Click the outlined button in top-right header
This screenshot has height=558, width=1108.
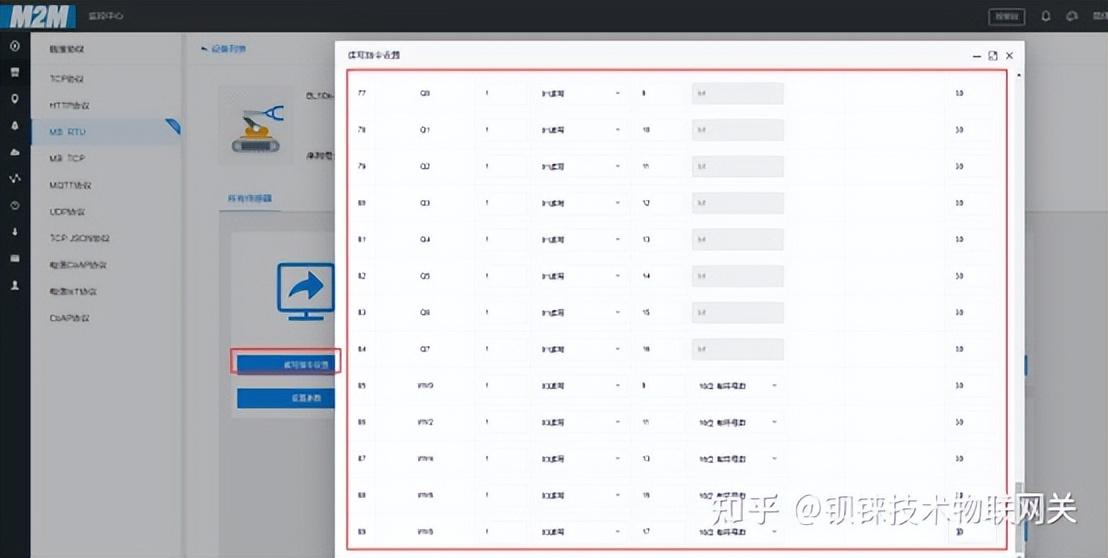[x=1006, y=16]
